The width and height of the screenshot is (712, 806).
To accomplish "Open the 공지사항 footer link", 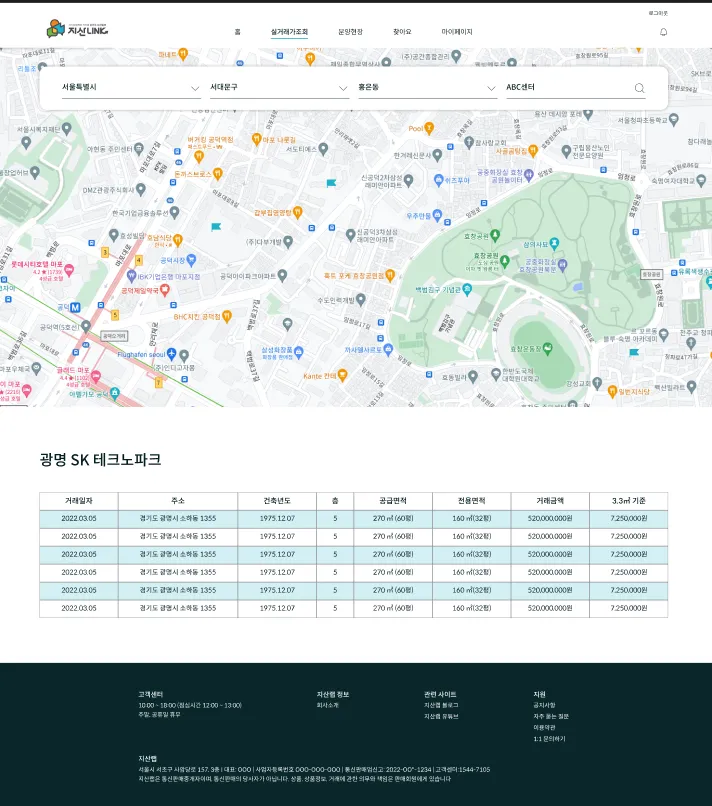I will click(x=545, y=705).
